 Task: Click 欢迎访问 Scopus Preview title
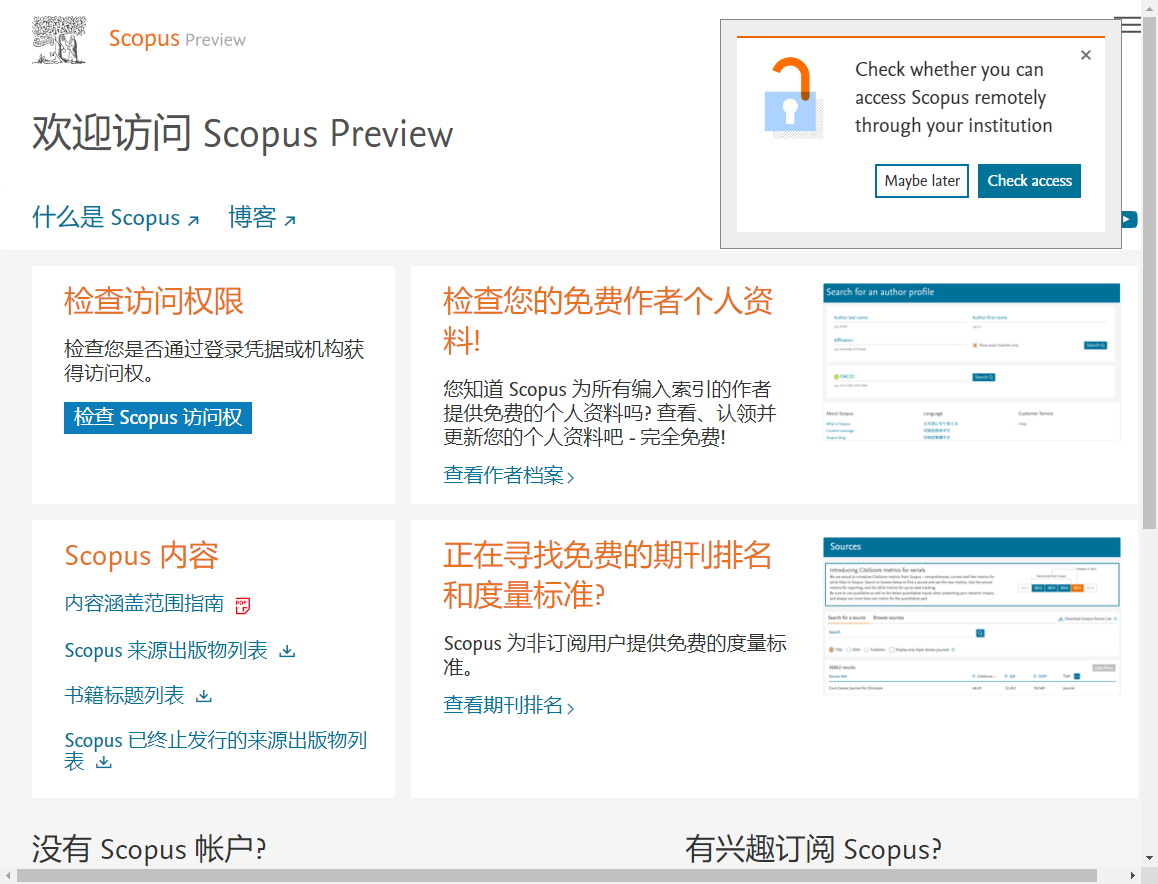pos(242,134)
